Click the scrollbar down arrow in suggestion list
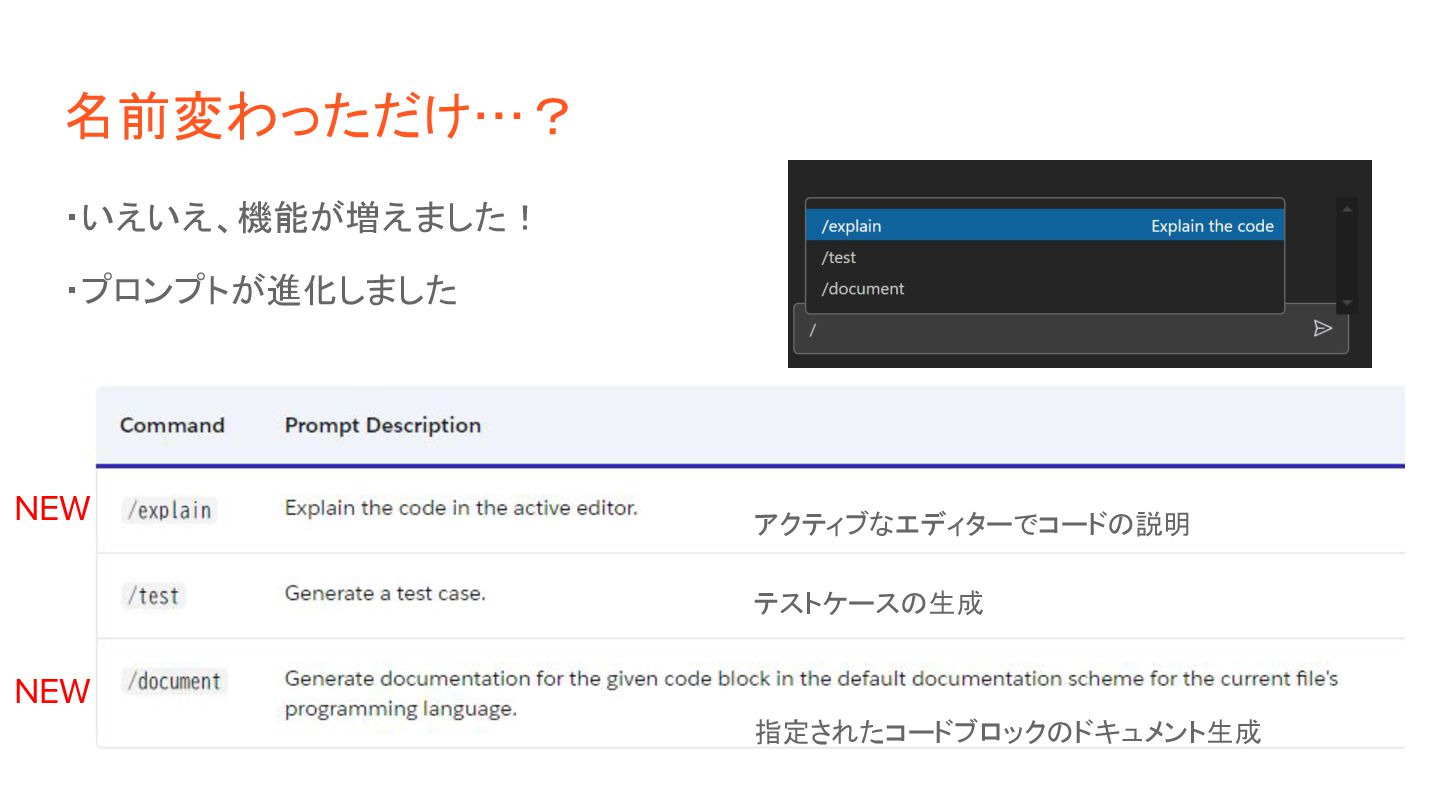The image size is (1440, 810). [1347, 303]
